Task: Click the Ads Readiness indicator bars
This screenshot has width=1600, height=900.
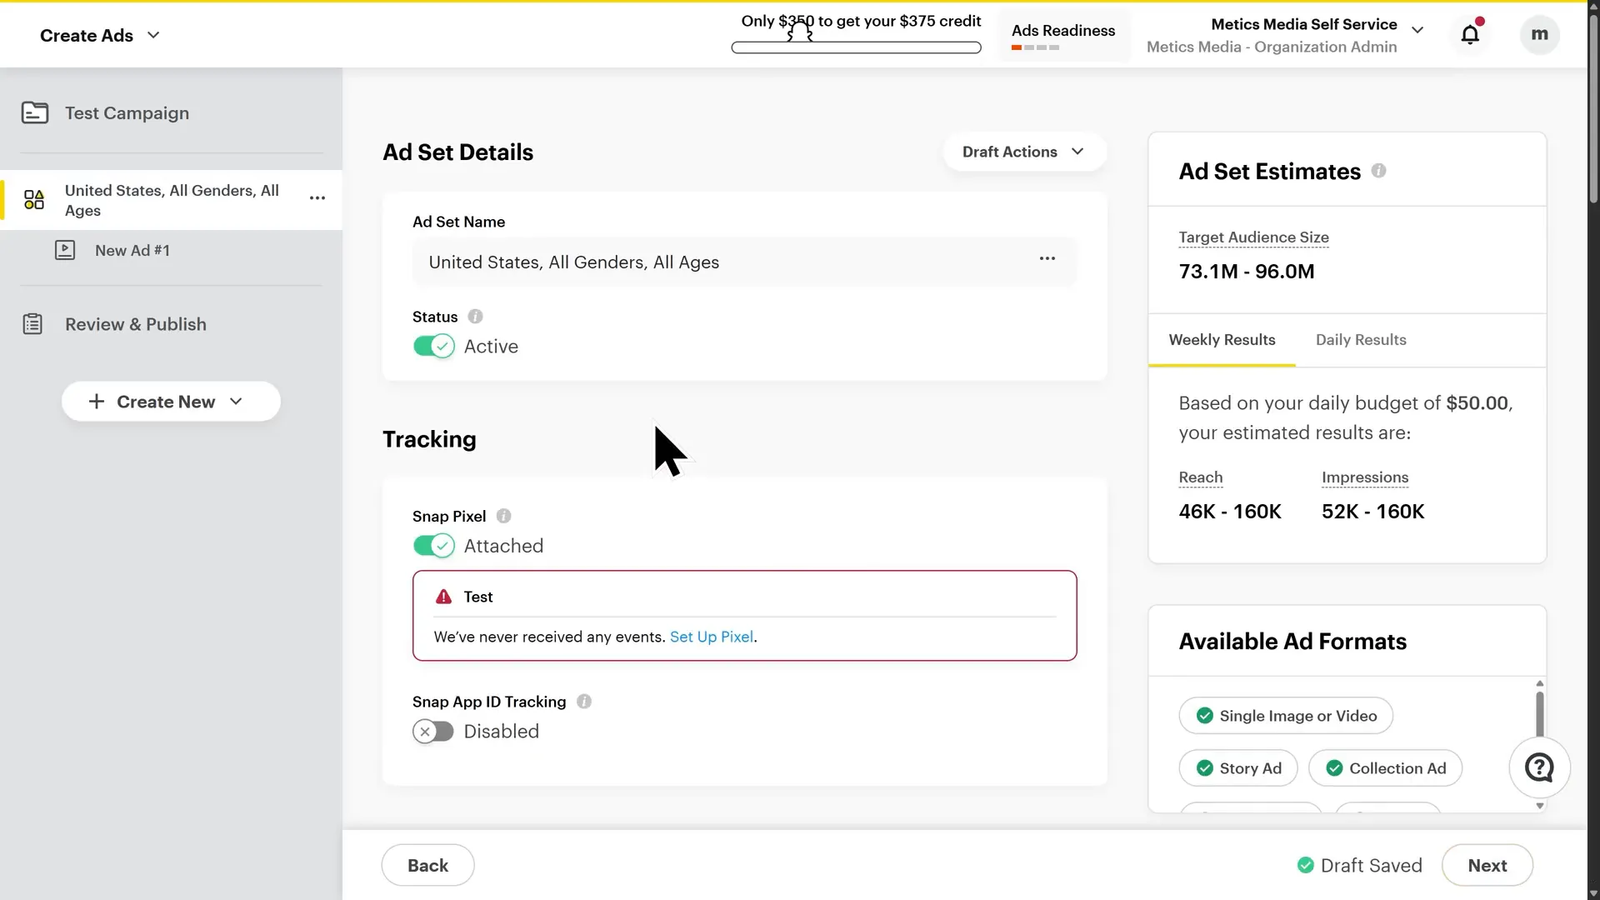Action: (x=1035, y=47)
